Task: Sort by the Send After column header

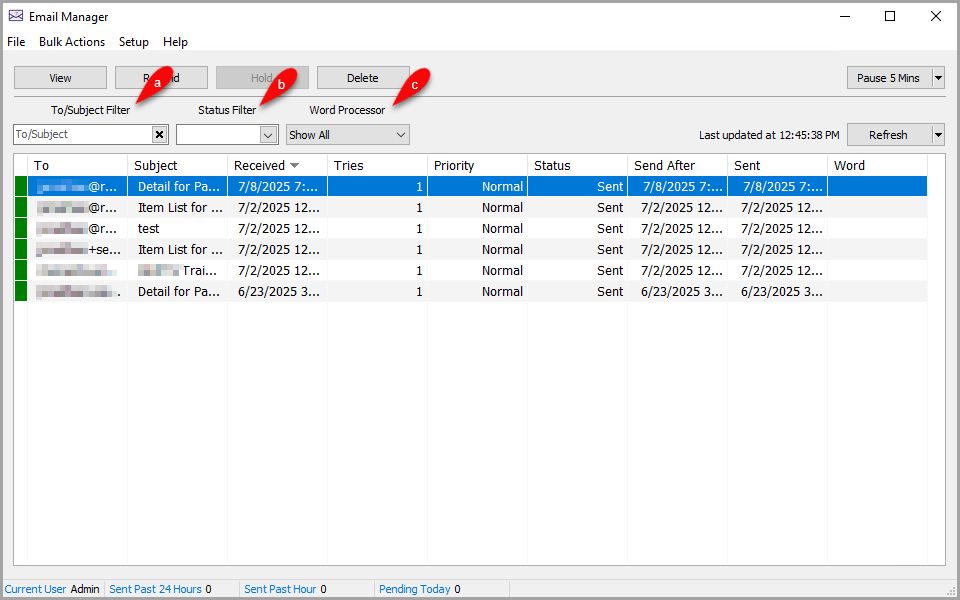Action: [678, 165]
